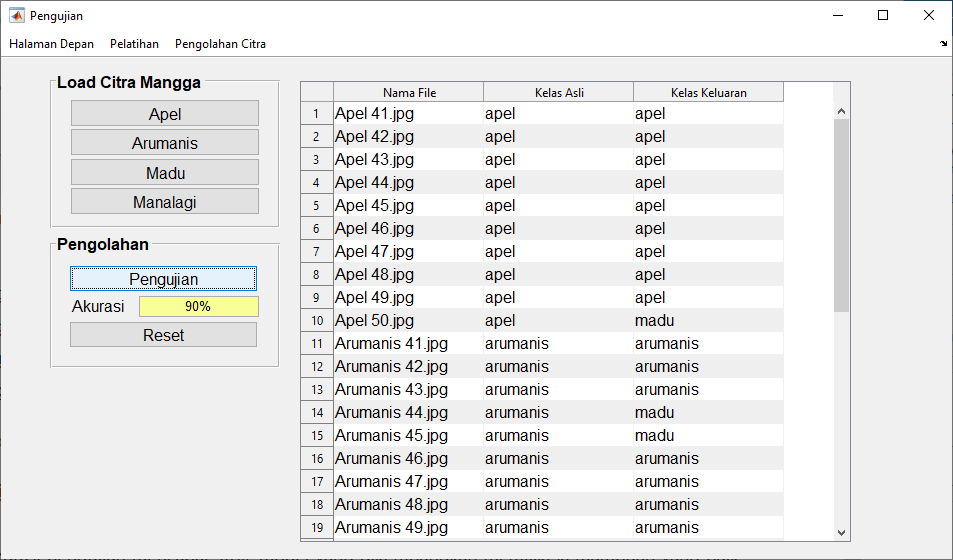Open the Pelatihan menu
This screenshot has height=560, width=953.
coord(134,44)
